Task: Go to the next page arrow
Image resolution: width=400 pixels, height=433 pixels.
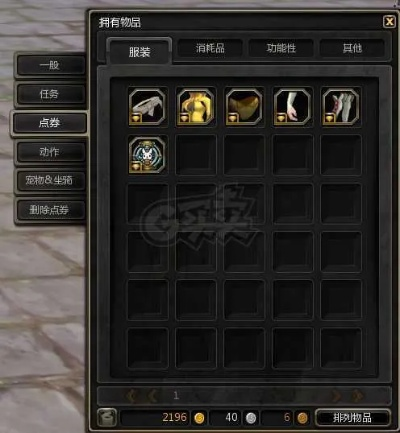Action: click(336, 396)
